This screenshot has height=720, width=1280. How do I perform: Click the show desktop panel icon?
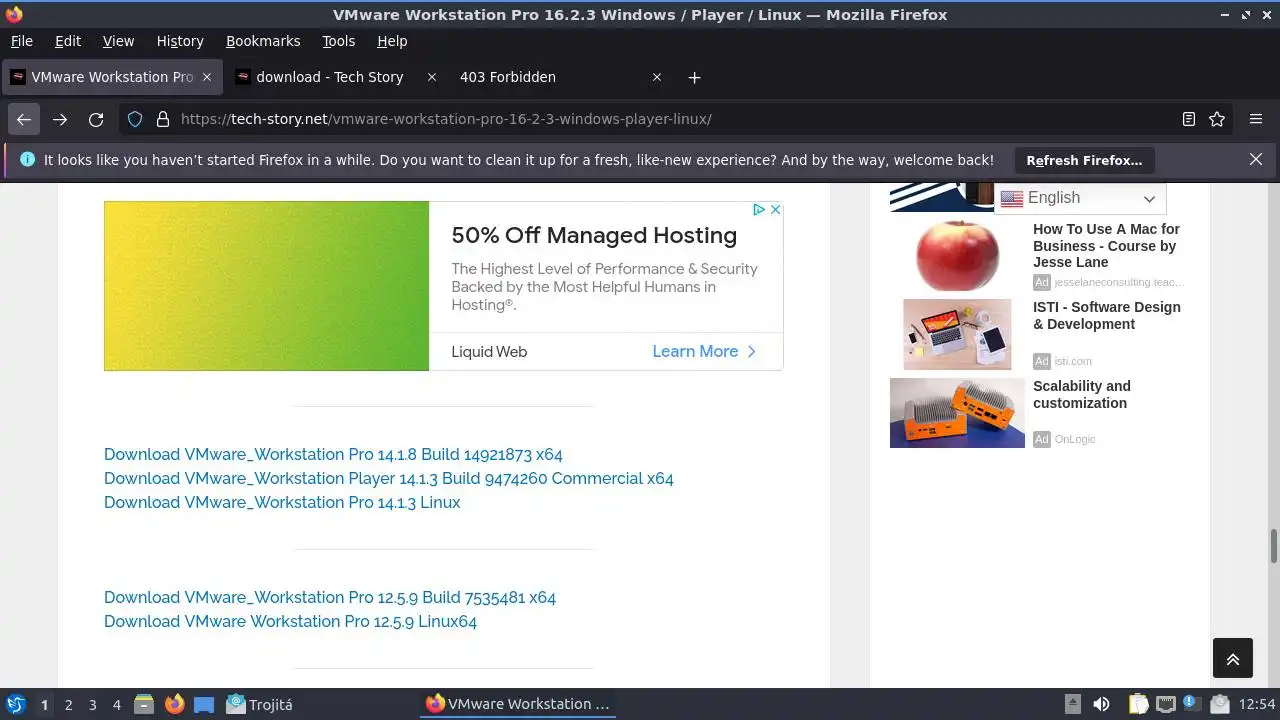click(204, 704)
